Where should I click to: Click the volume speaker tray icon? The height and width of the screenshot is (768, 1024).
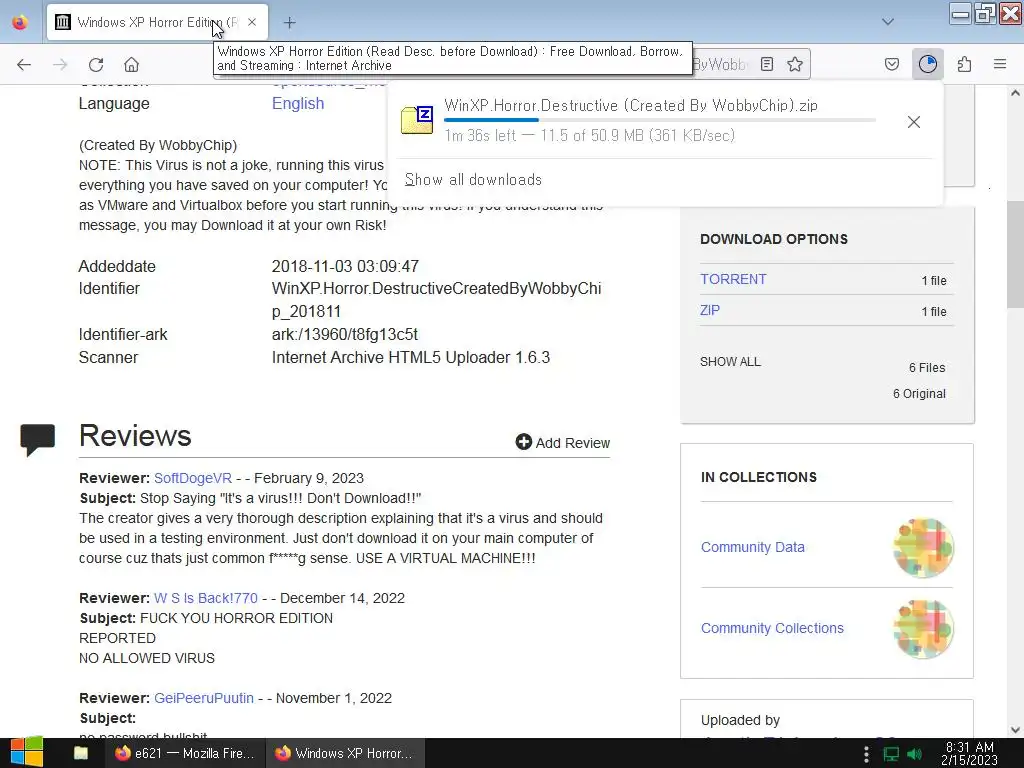click(915, 754)
